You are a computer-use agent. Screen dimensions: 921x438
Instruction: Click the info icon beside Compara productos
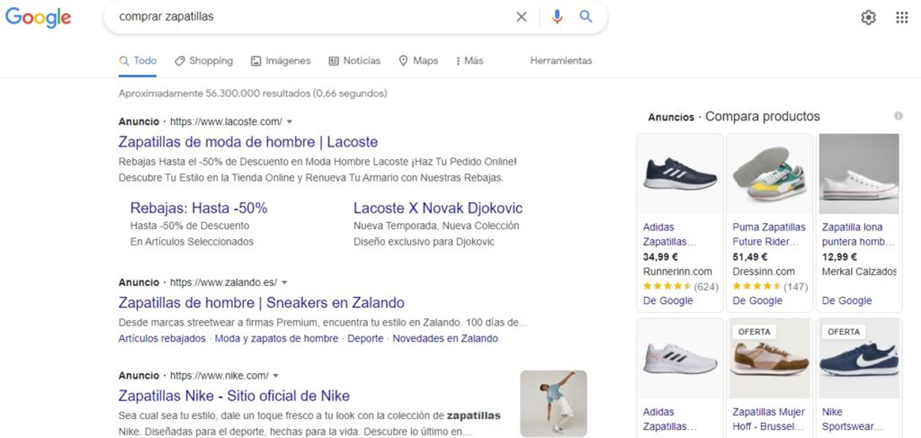tap(898, 116)
